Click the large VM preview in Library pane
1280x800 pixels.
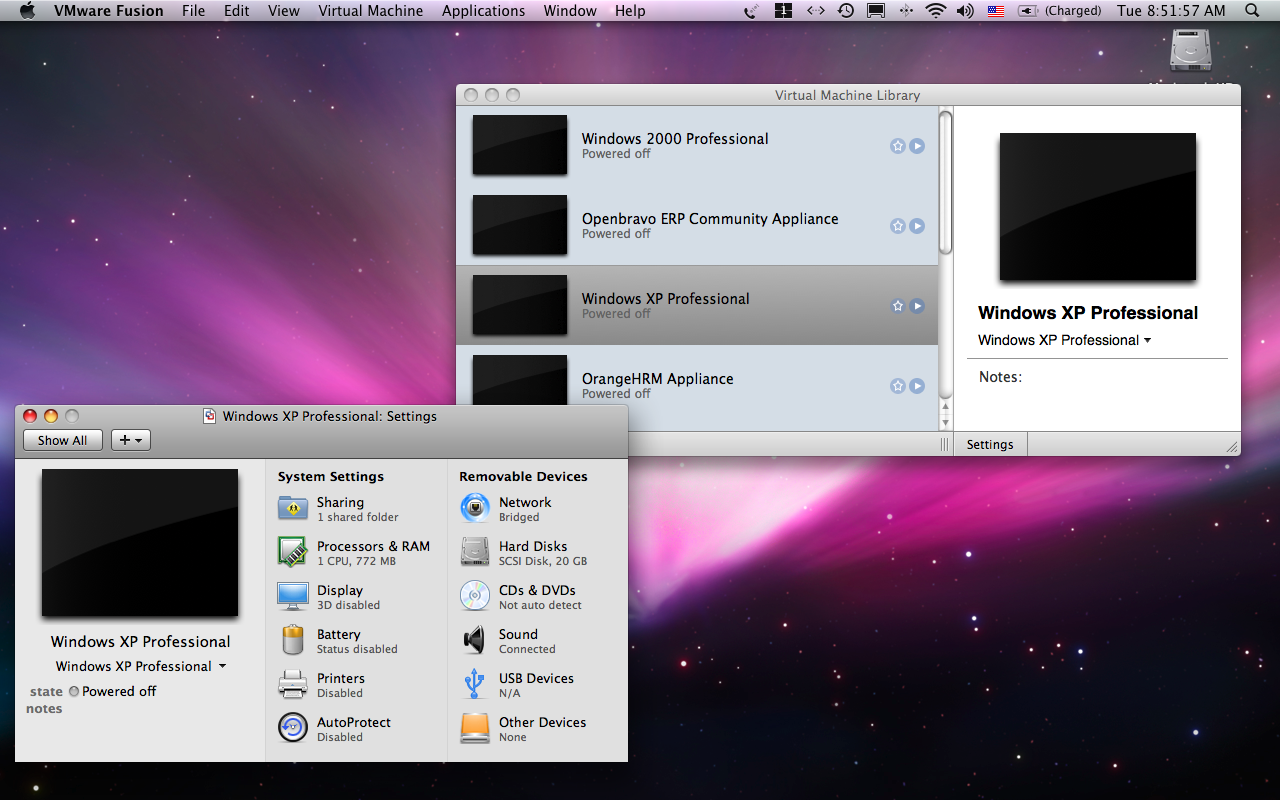pos(1098,207)
